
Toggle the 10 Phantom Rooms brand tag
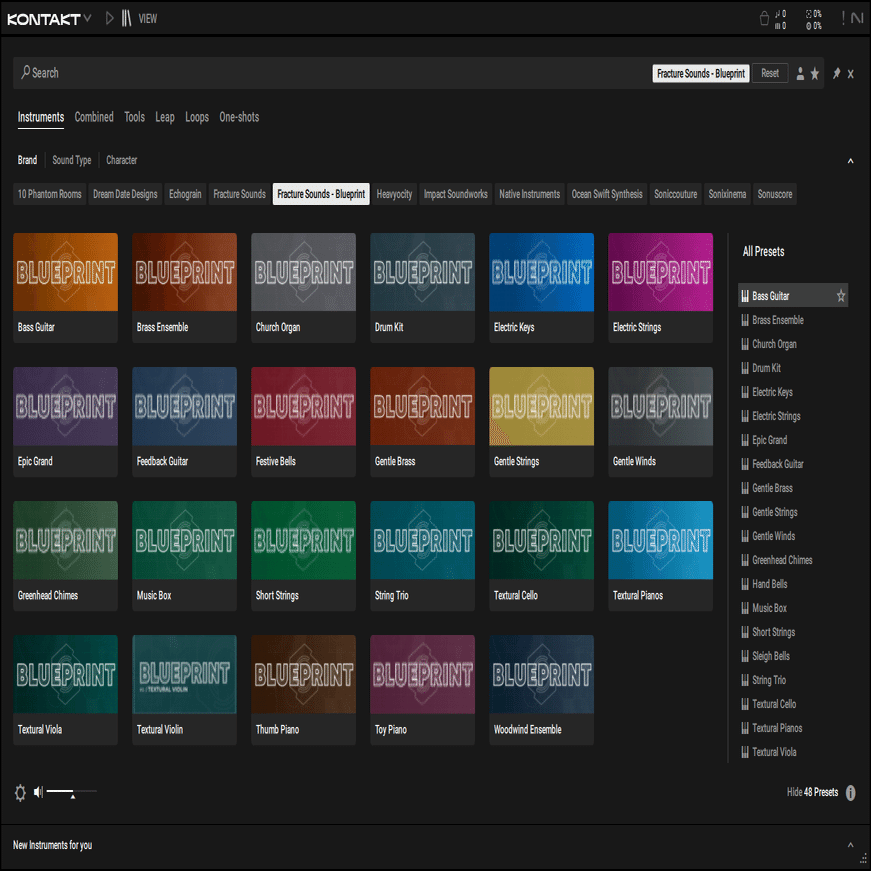click(x=49, y=194)
